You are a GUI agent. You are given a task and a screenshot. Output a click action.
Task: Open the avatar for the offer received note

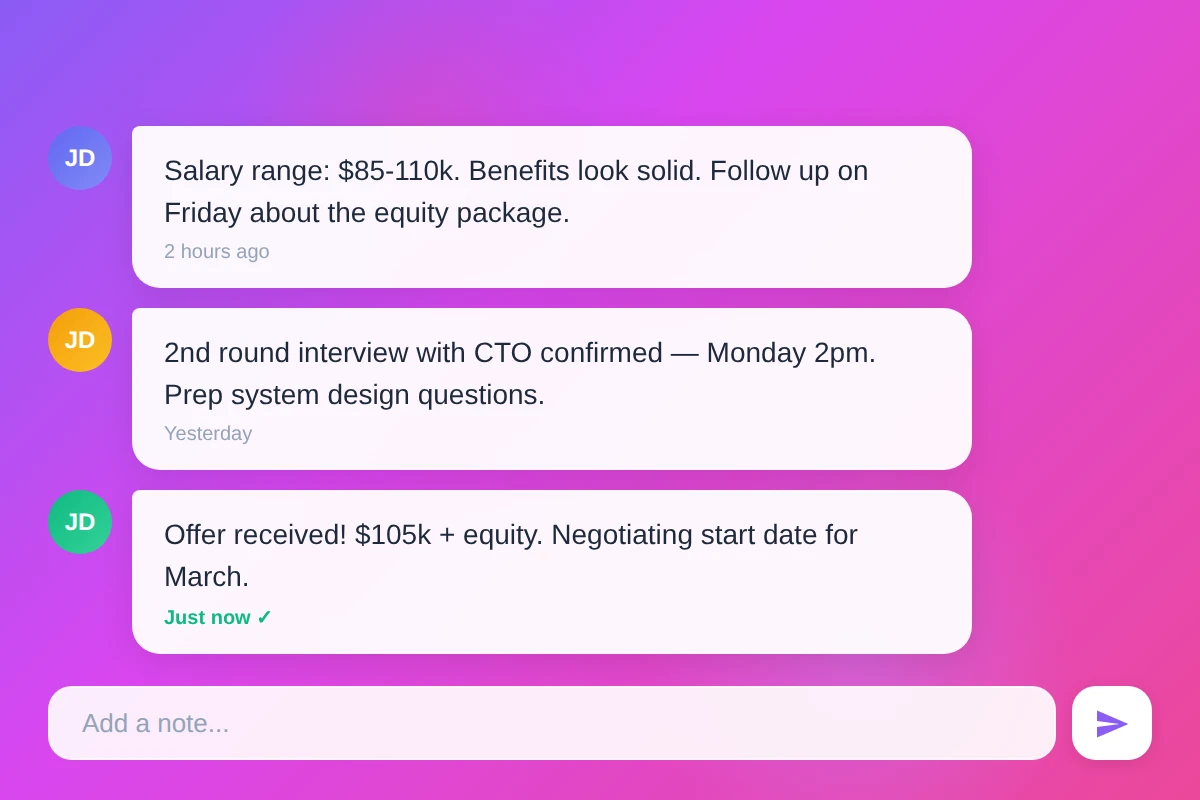click(80, 521)
